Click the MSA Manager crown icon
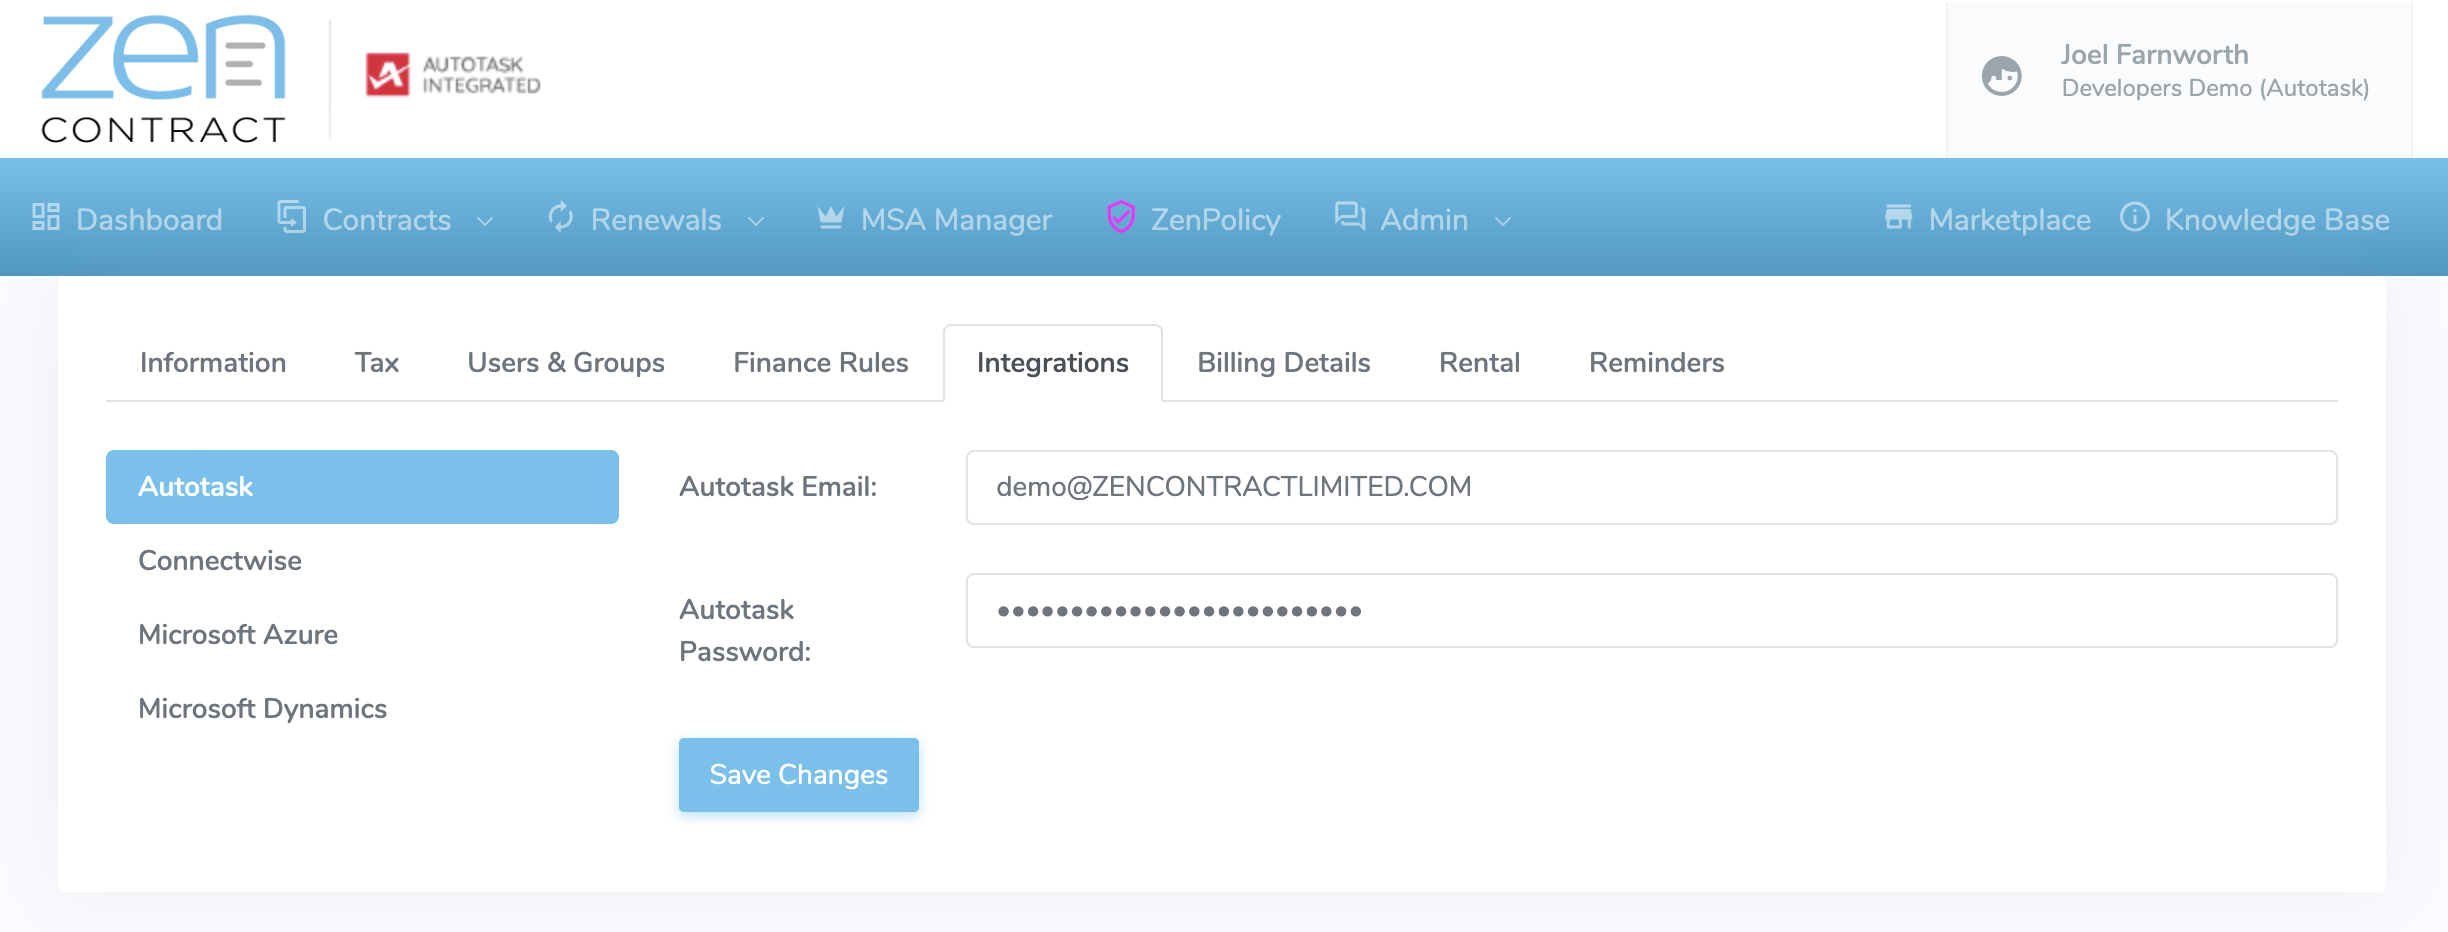 [830, 217]
